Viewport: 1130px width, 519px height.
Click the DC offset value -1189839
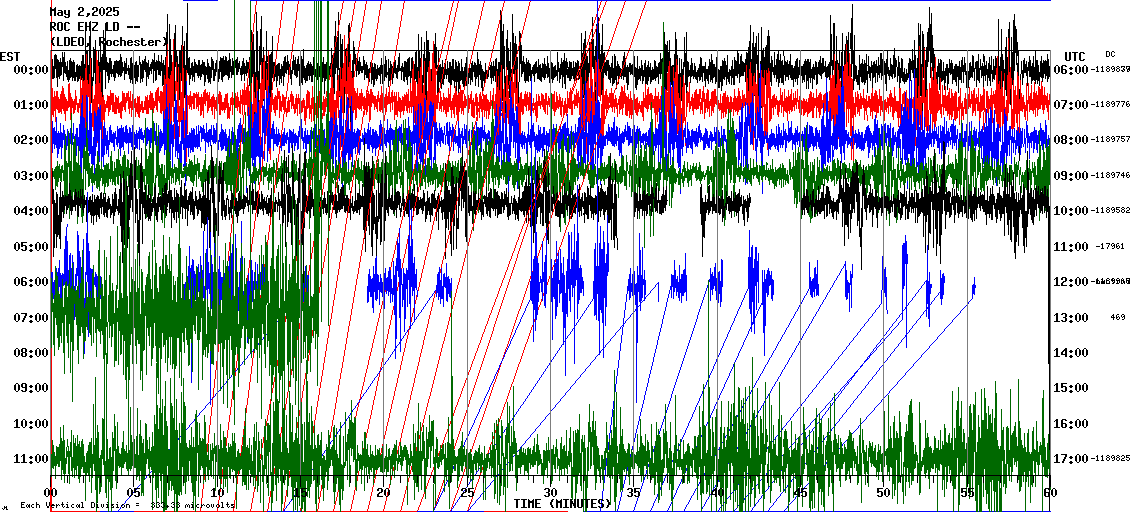point(1111,70)
